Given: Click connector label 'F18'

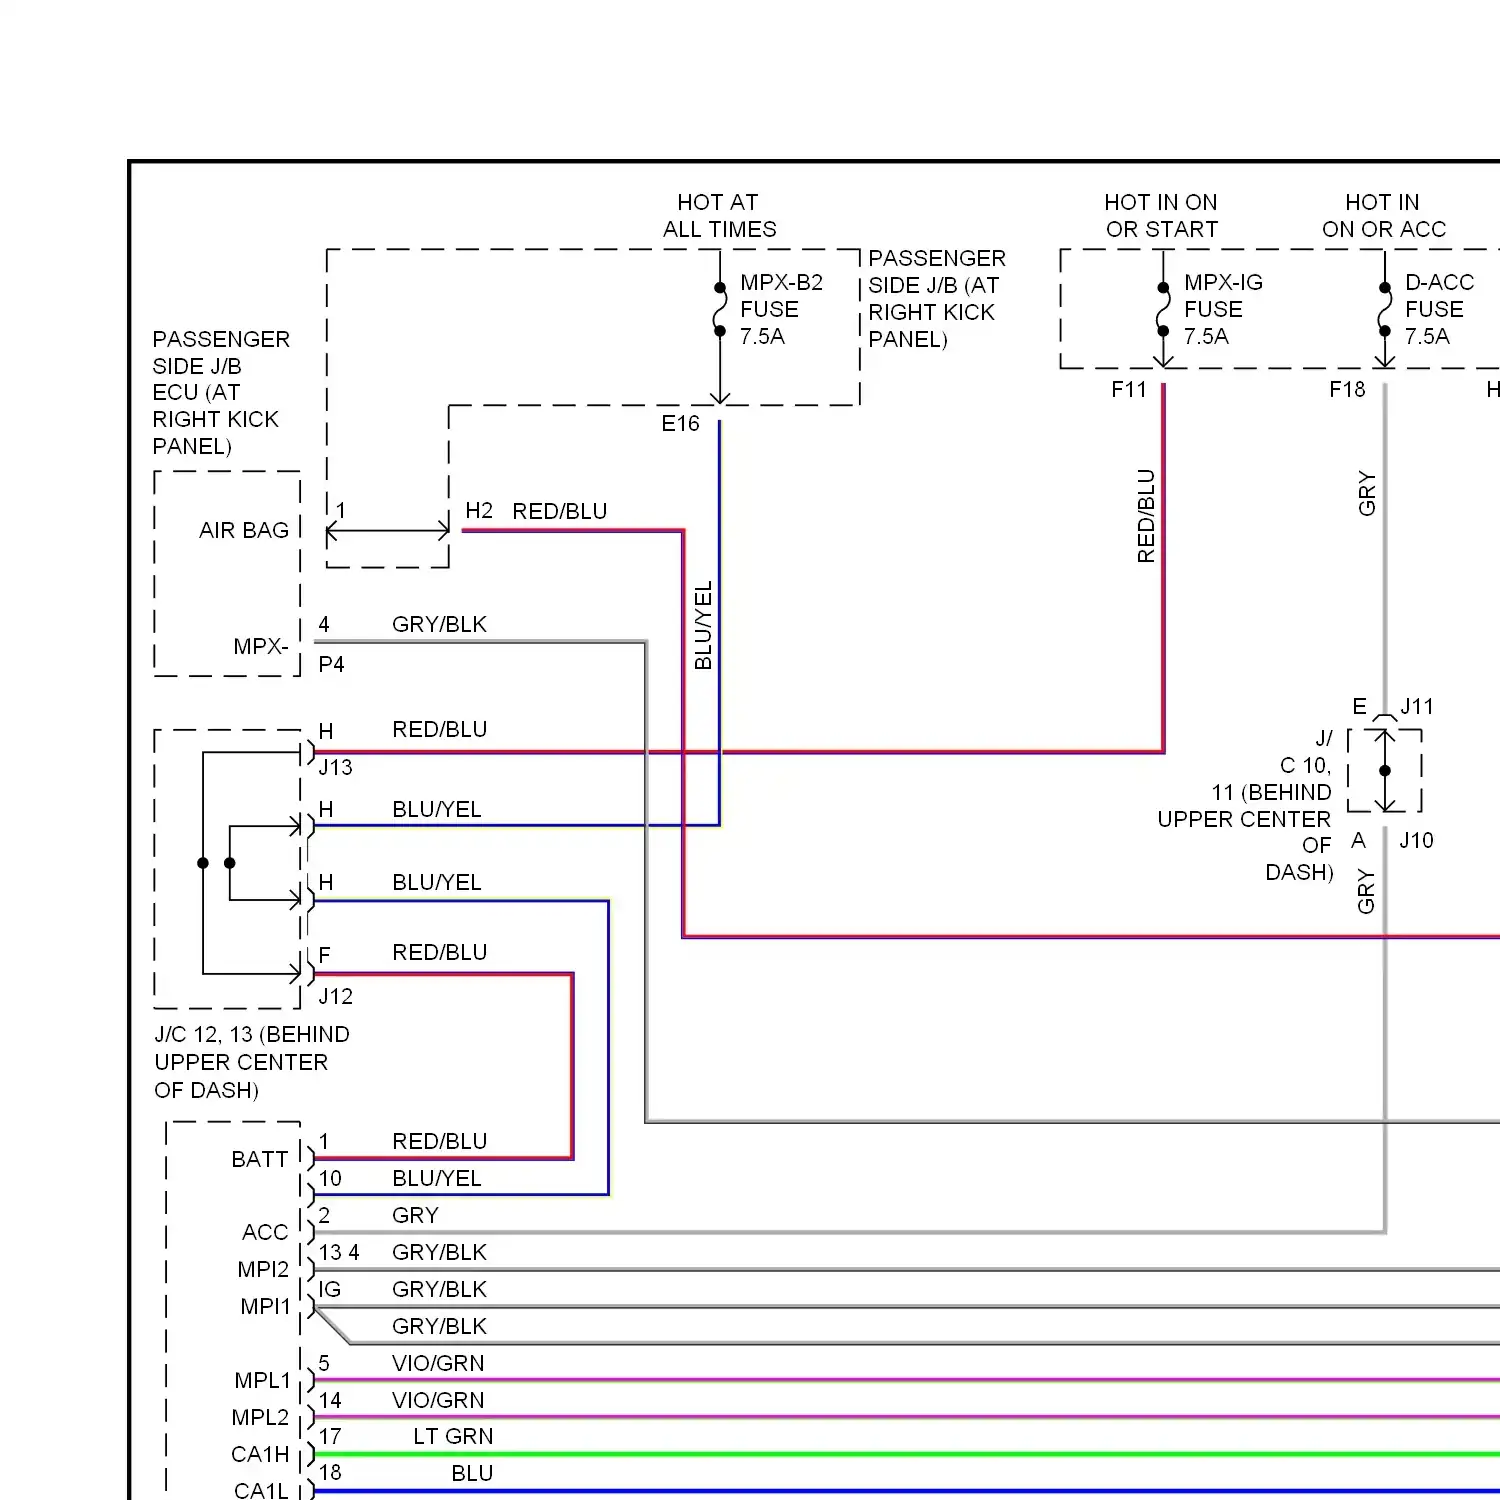Looking at the screenshot, I should click(x=1347, y=389).
